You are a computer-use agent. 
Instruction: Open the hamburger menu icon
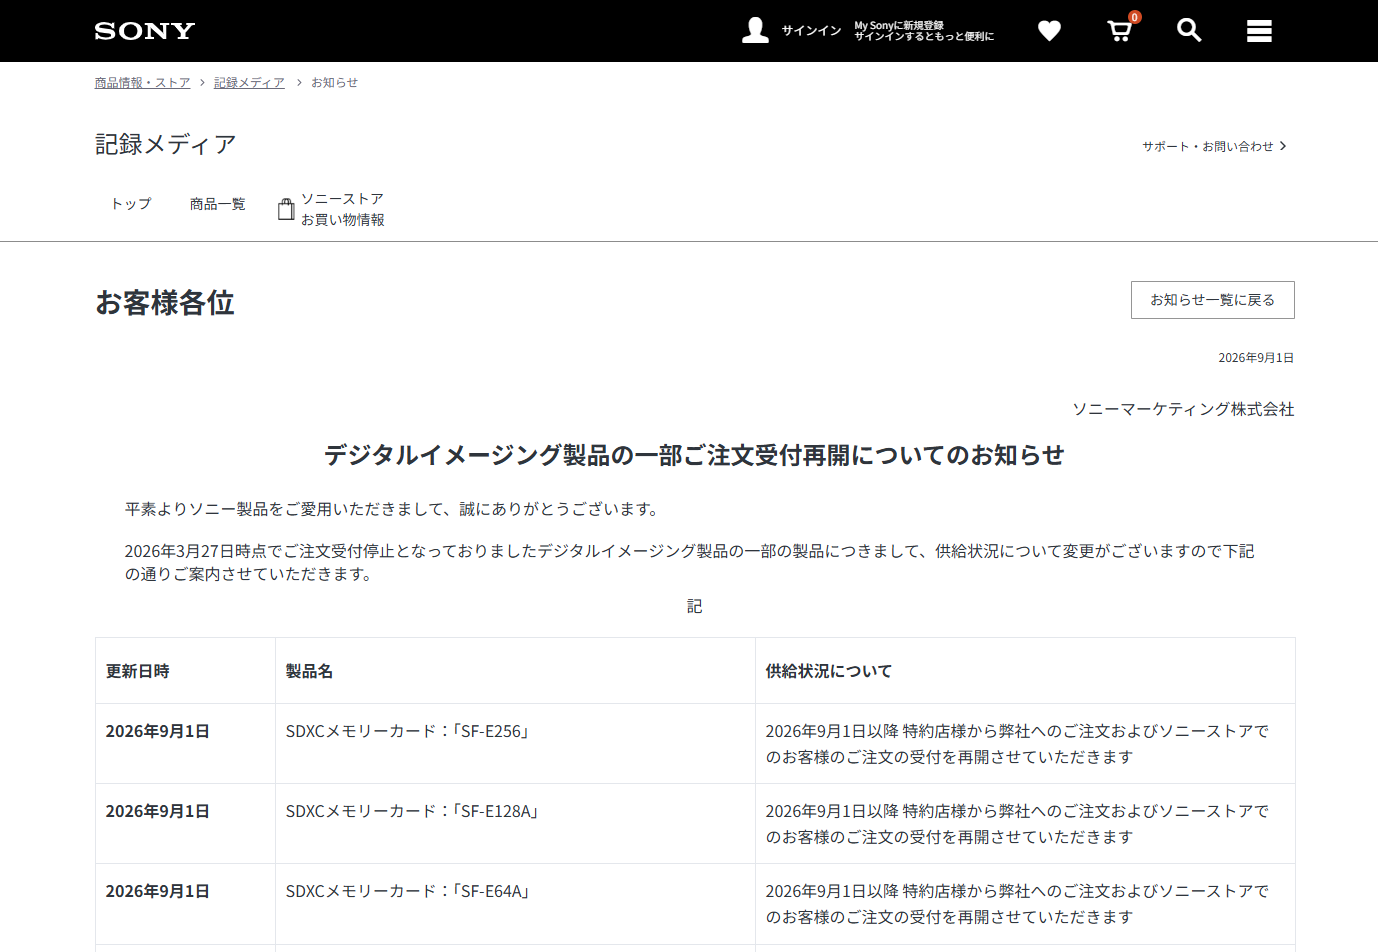tap(1259, 31)
